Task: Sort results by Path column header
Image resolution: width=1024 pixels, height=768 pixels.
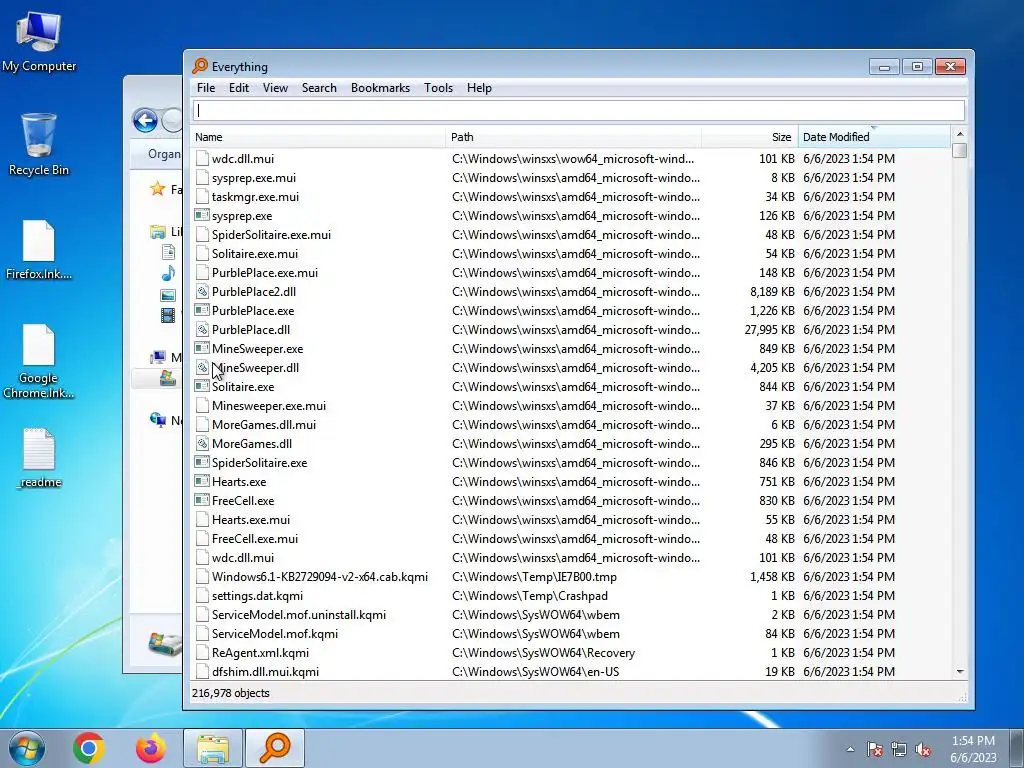Action: [573, 137]
